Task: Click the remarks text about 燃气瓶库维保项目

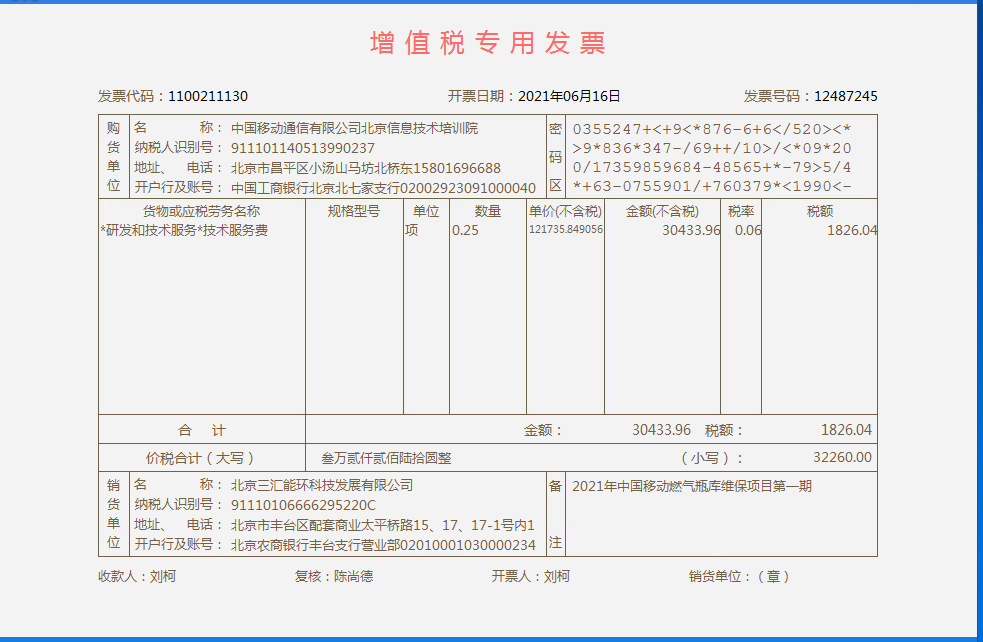Action: pyautogui.click(x=692, y=487)
